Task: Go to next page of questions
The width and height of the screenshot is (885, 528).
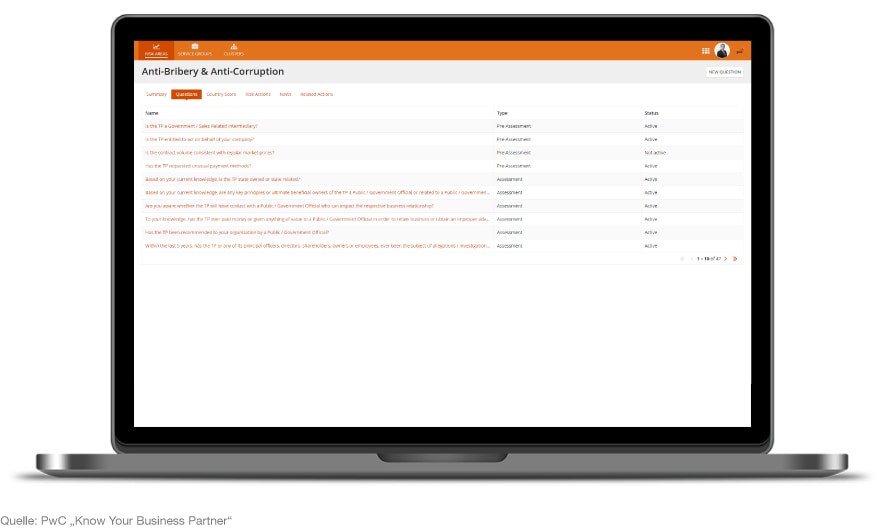Action: 726,259
